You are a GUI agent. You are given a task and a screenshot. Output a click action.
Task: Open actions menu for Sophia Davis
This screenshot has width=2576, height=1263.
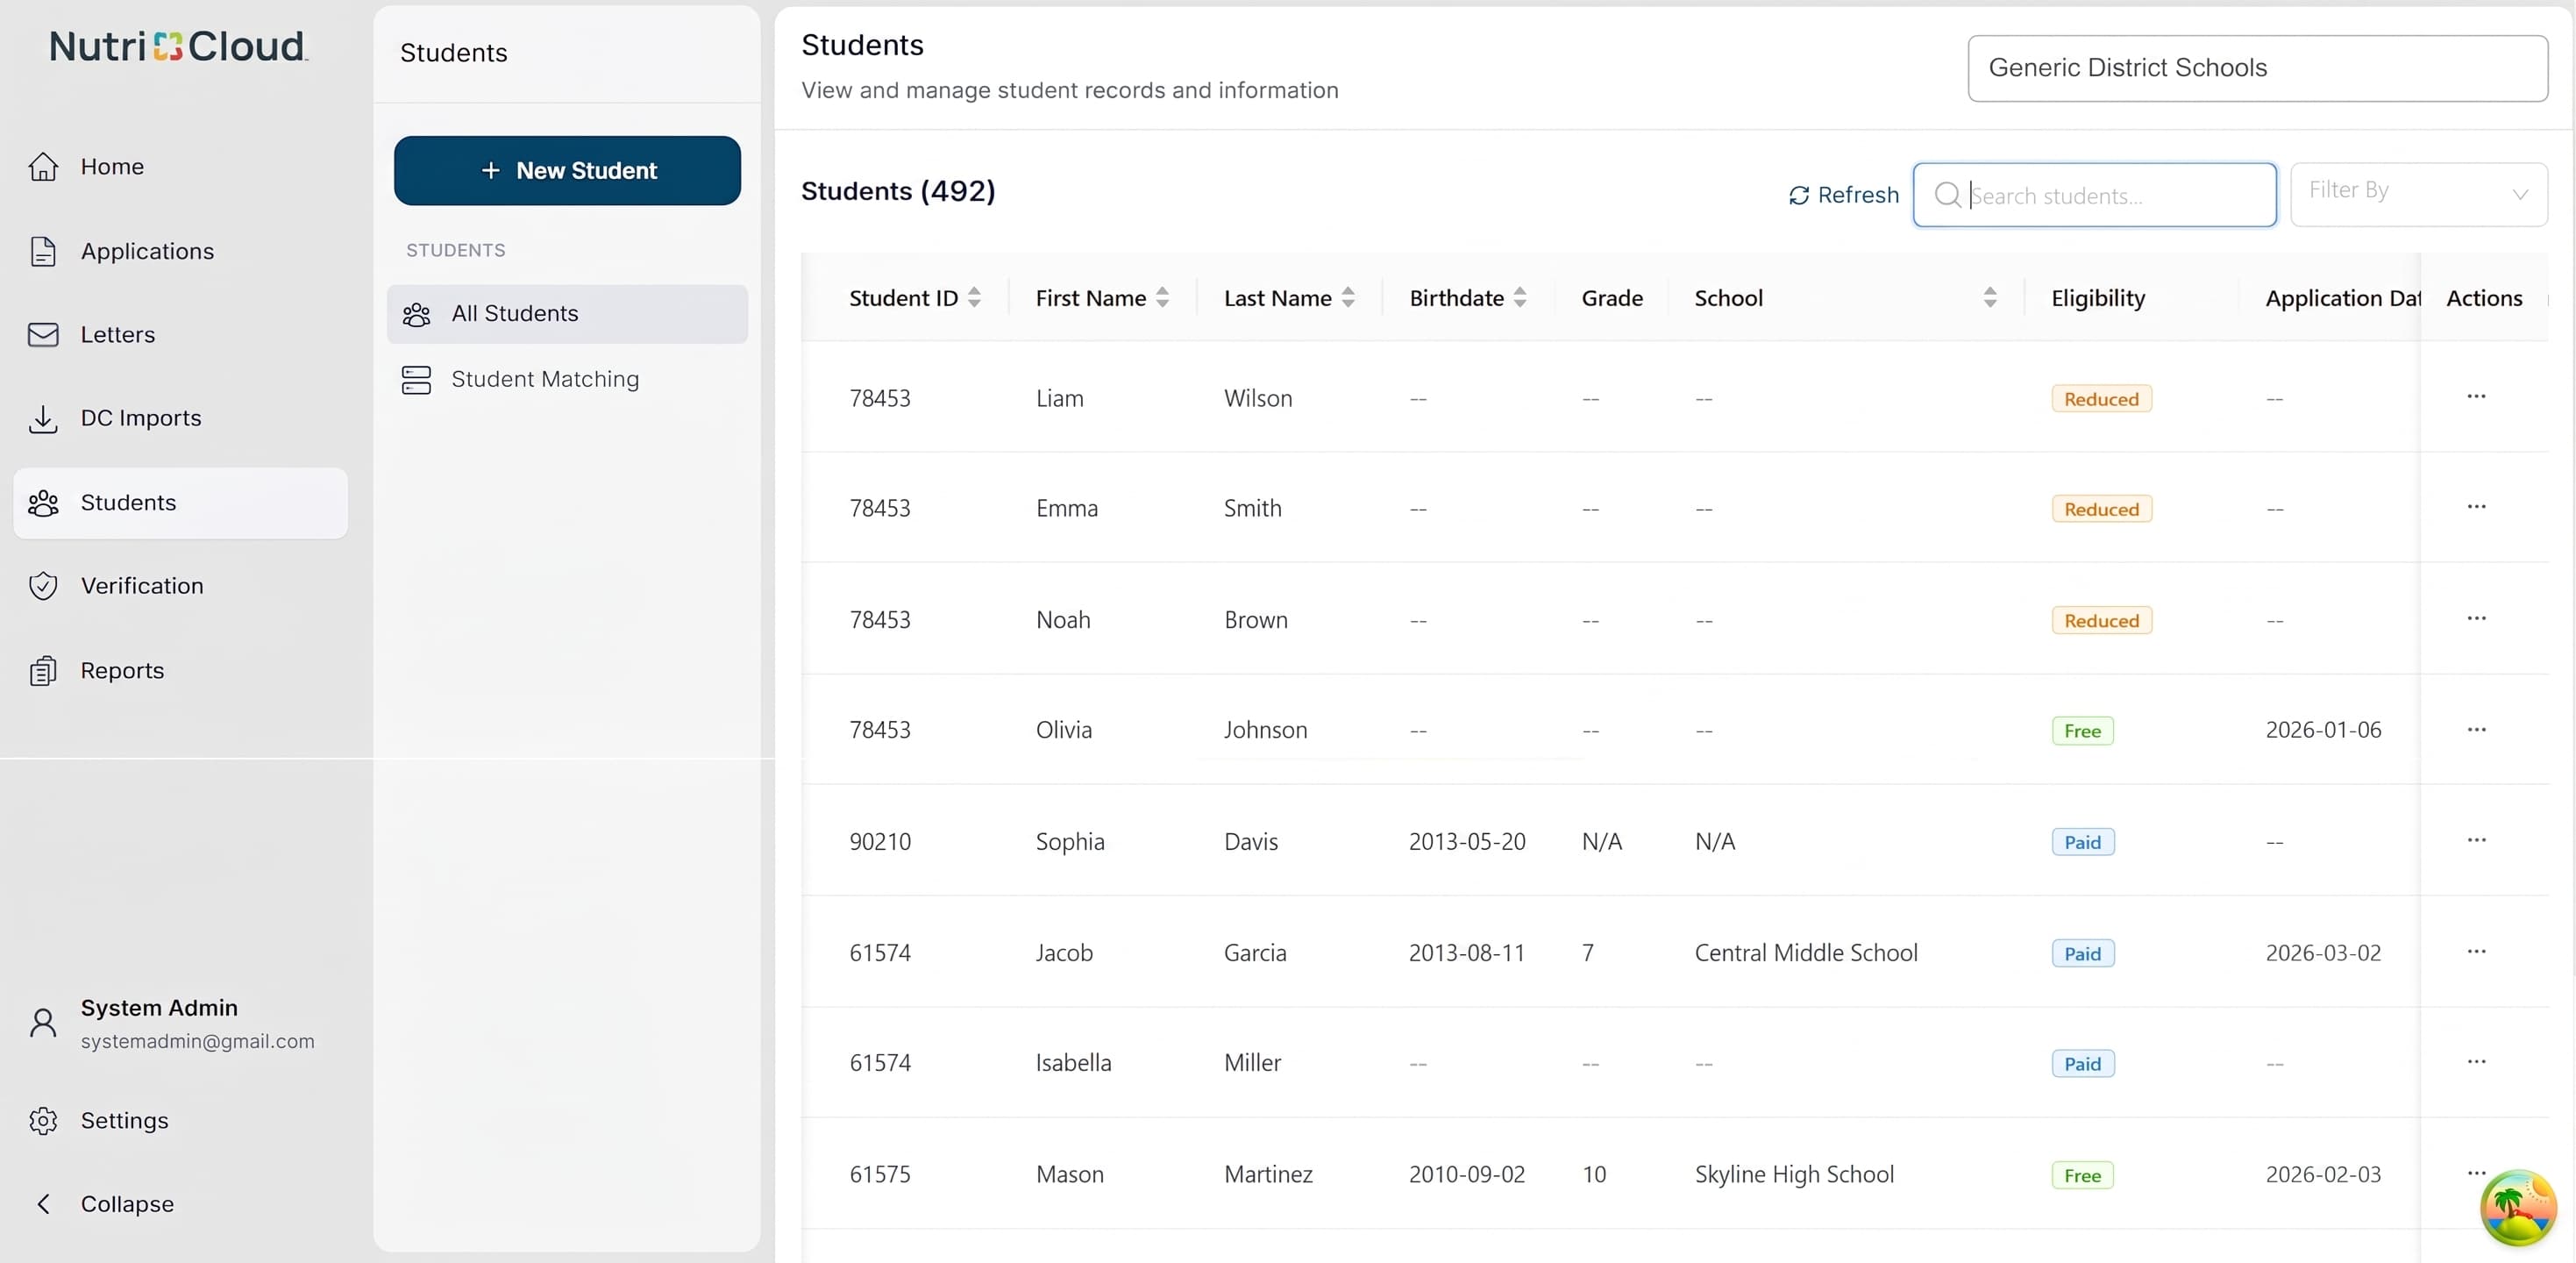pyautogui.click(x=2476, y=840)
